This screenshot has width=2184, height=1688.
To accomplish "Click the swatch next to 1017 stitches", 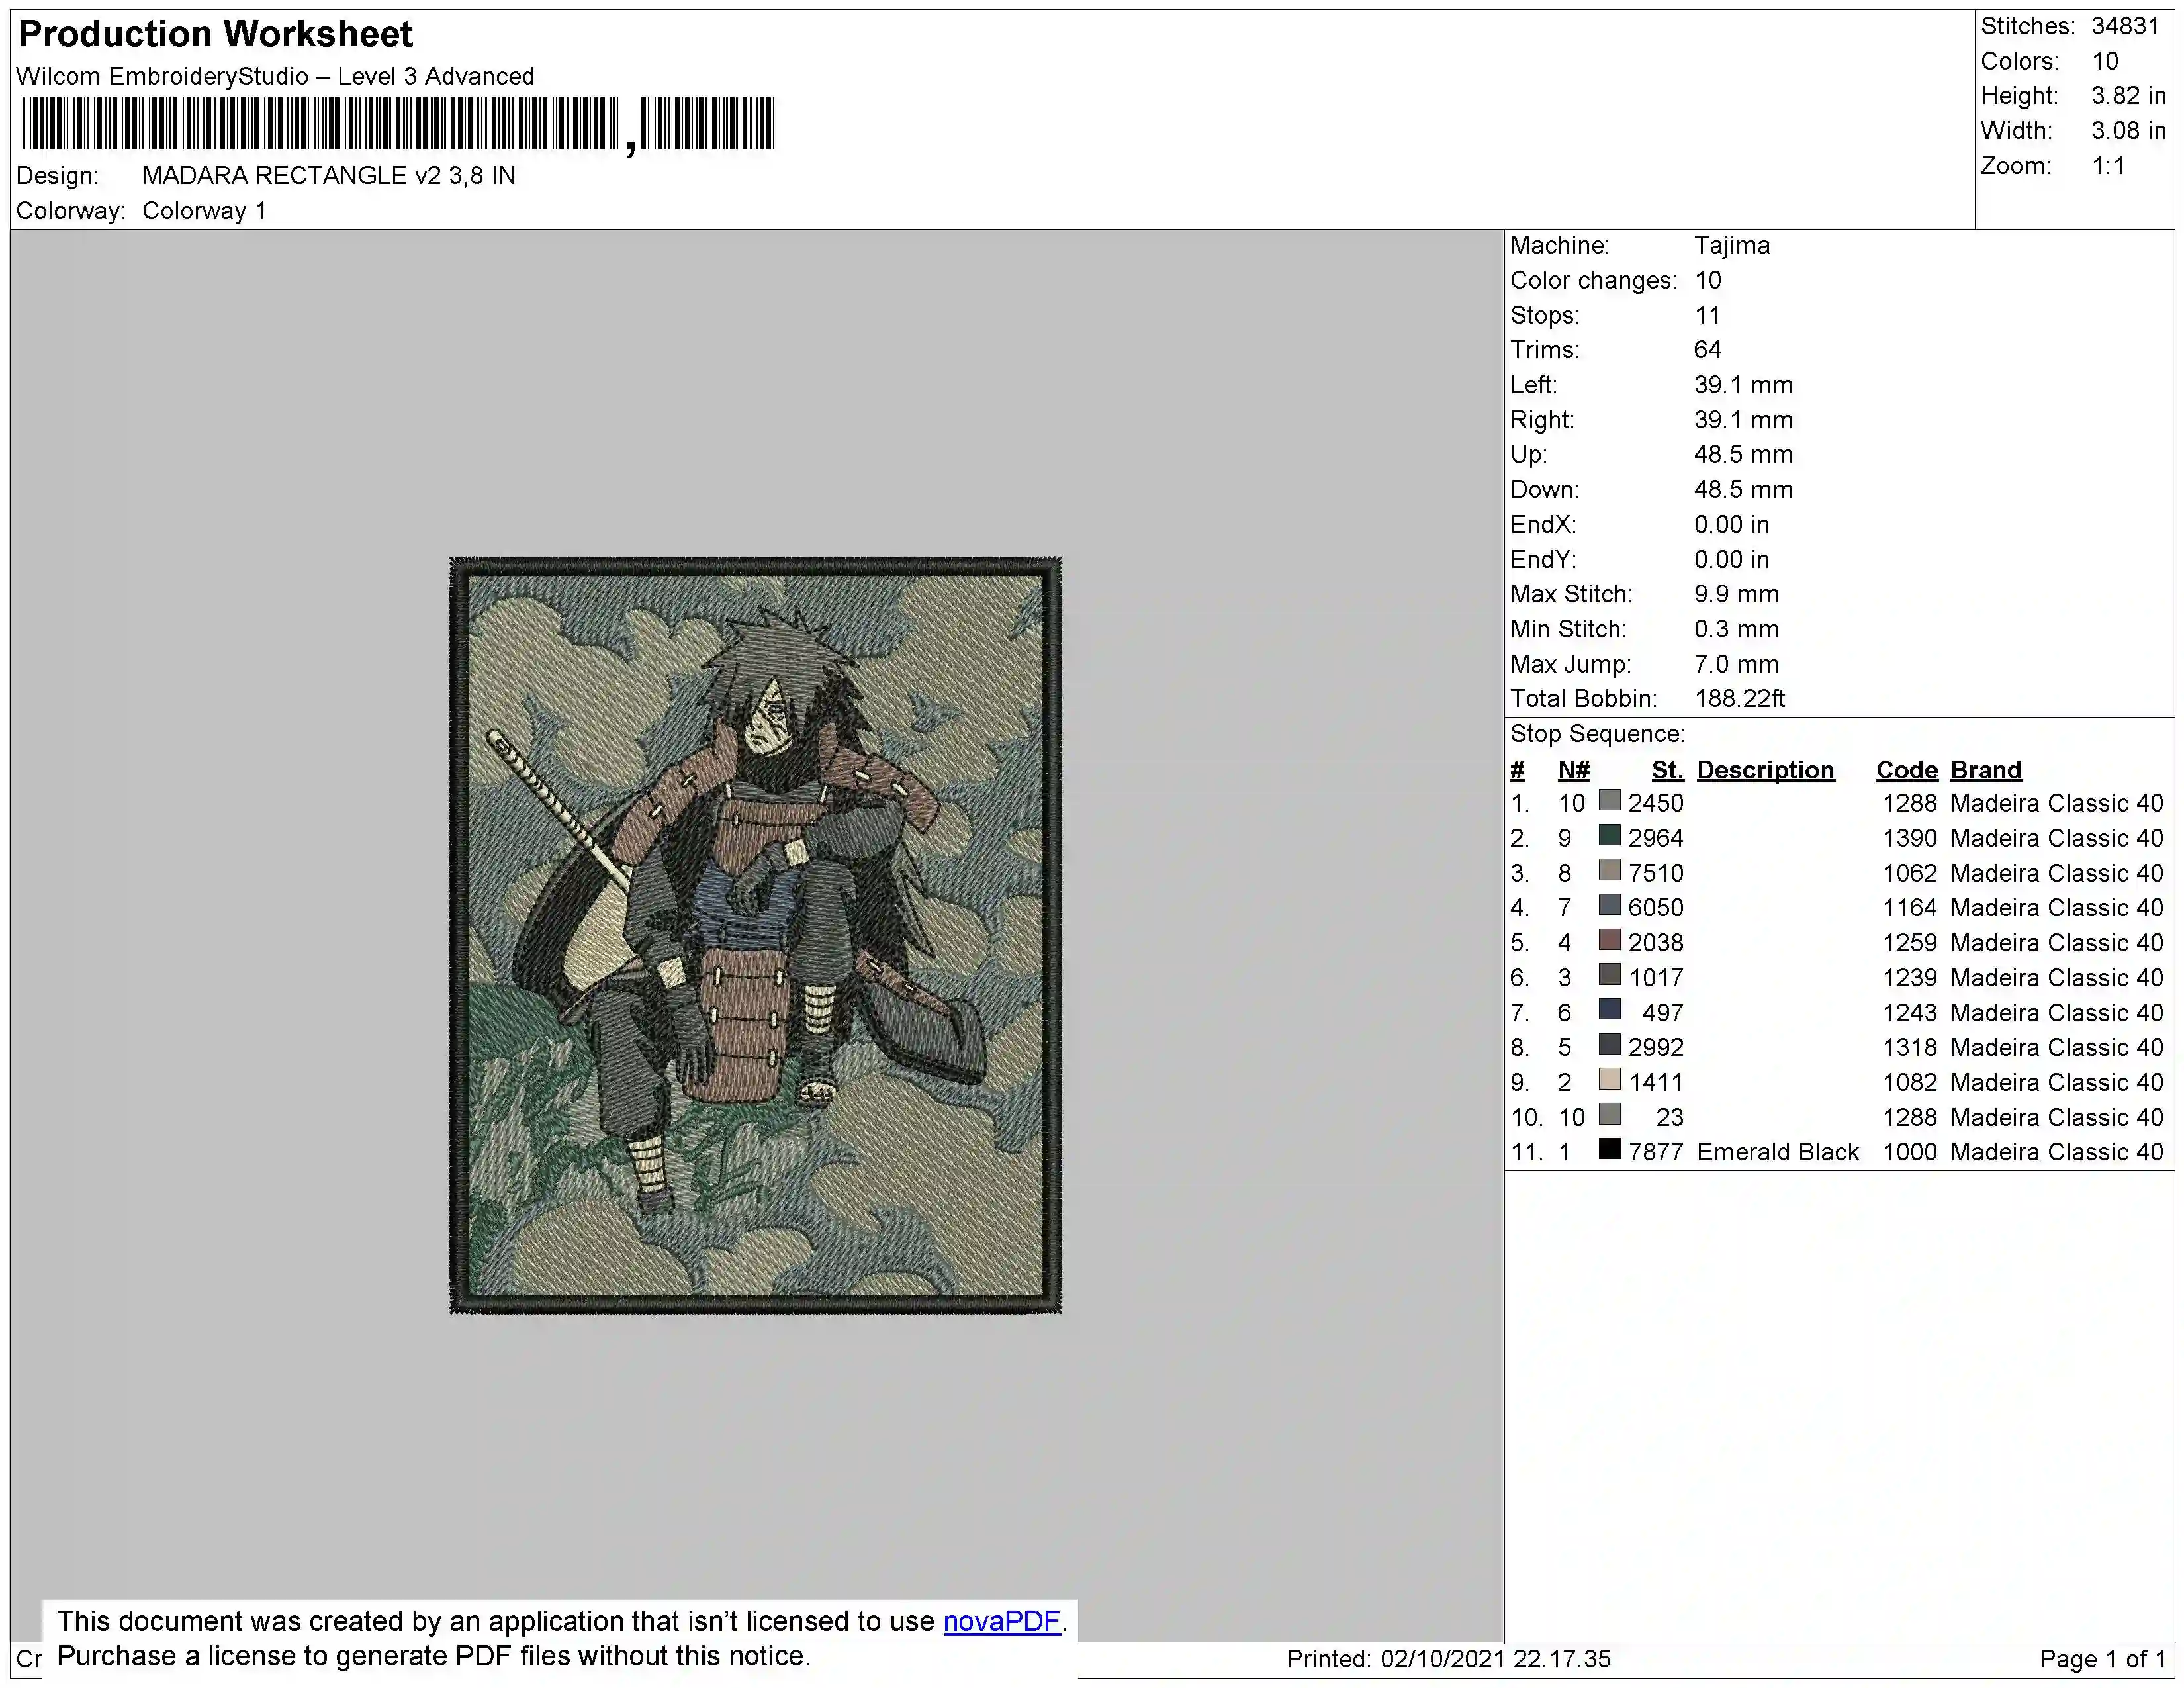I will click(1609, 975).
